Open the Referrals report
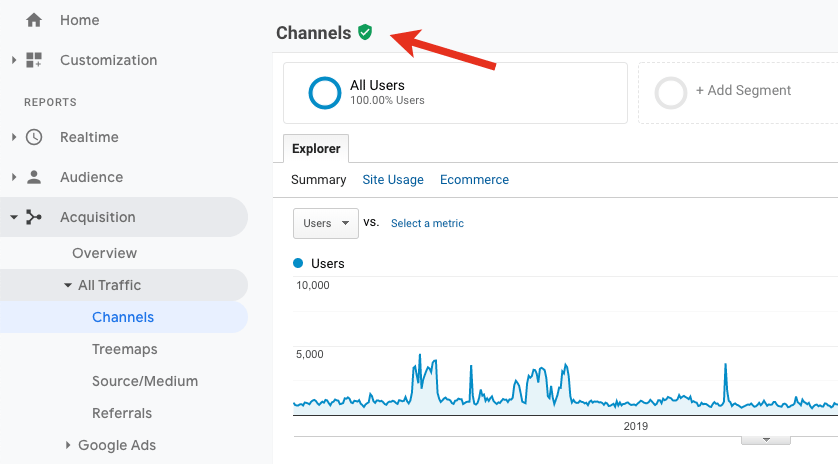838x464 pixels. coord(122,413)
